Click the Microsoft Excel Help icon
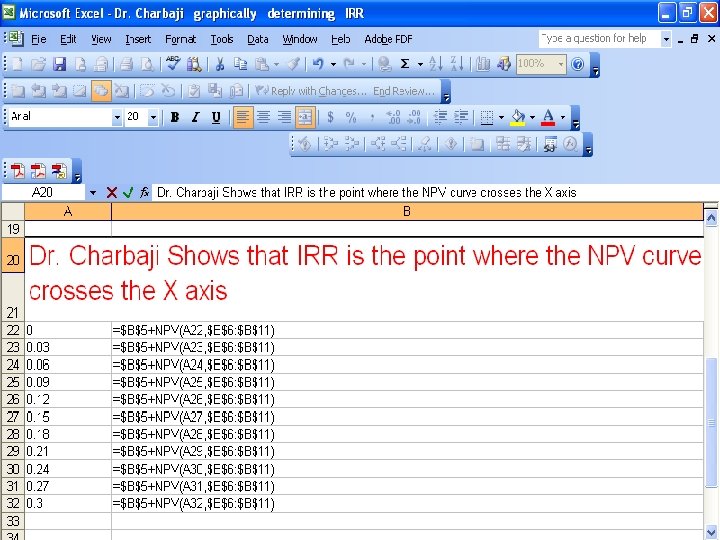 [577, 64]
